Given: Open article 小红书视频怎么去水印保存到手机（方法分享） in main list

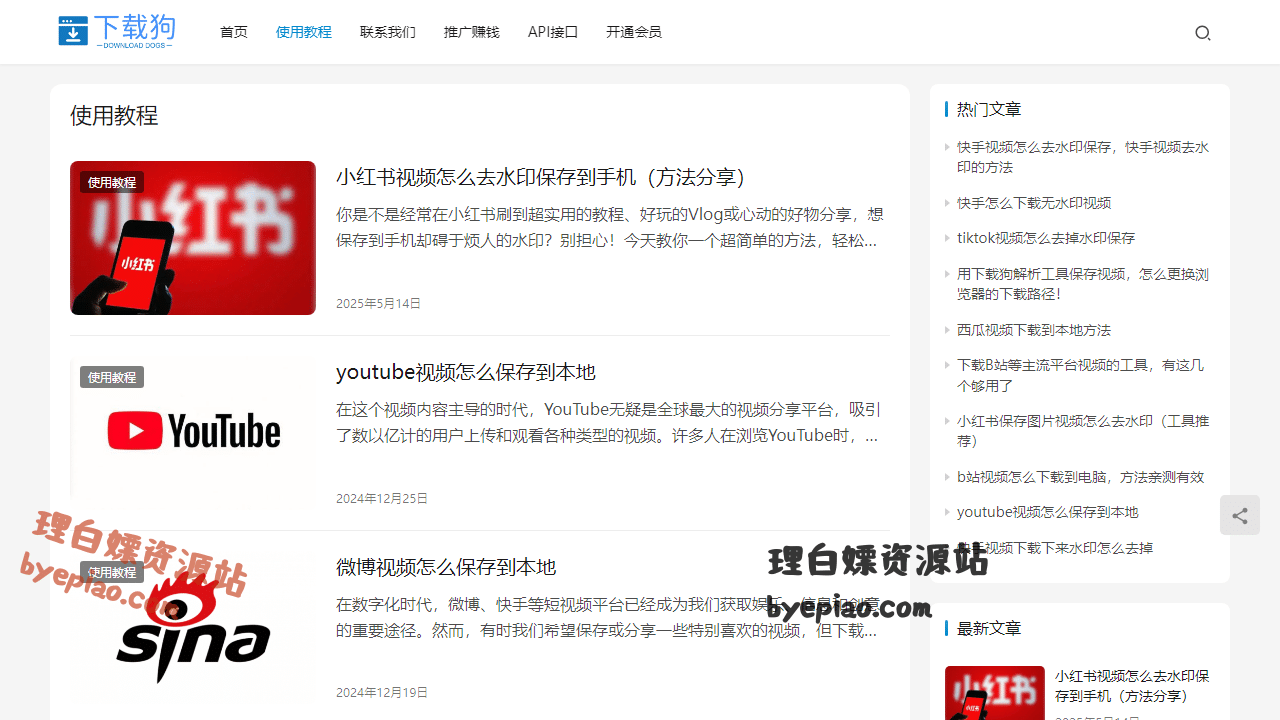Looking at the screenshot, I should click(544, 177).
